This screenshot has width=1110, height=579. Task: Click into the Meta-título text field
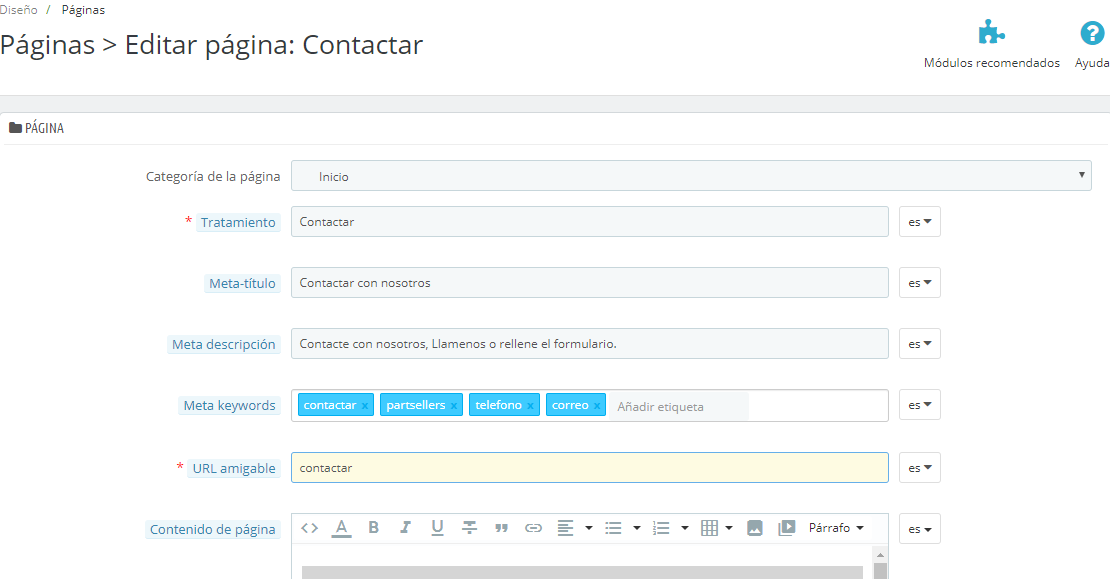pyautogui.click(x=590, y=282)
